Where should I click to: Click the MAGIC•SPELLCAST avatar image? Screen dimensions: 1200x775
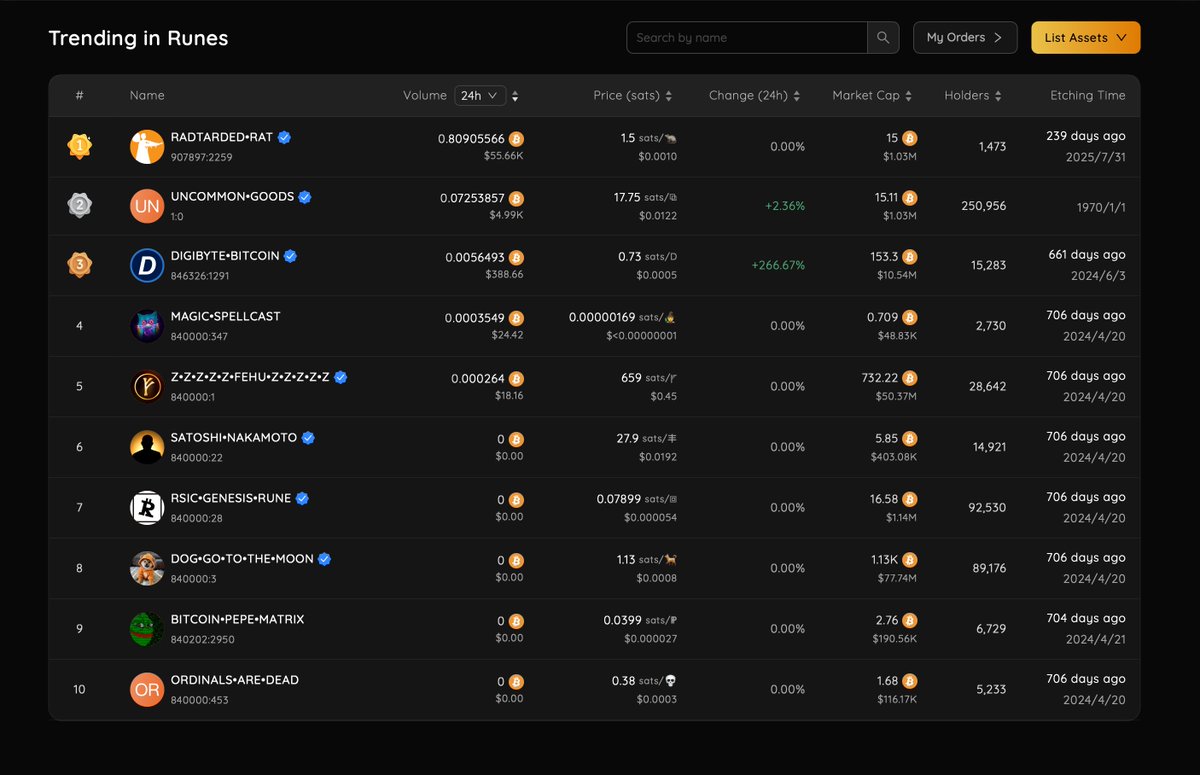click(x=147, y=326)
